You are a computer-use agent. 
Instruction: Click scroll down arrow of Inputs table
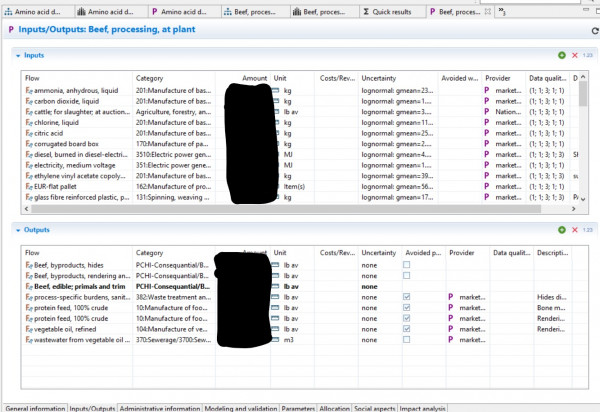(583, 199)
